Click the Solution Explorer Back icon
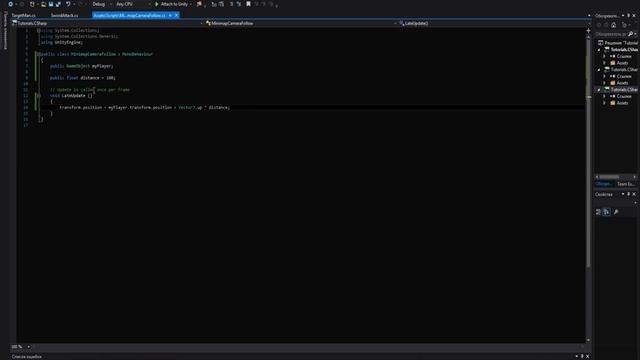This screenshot has height=360, width=640. [x=599, y=25]
